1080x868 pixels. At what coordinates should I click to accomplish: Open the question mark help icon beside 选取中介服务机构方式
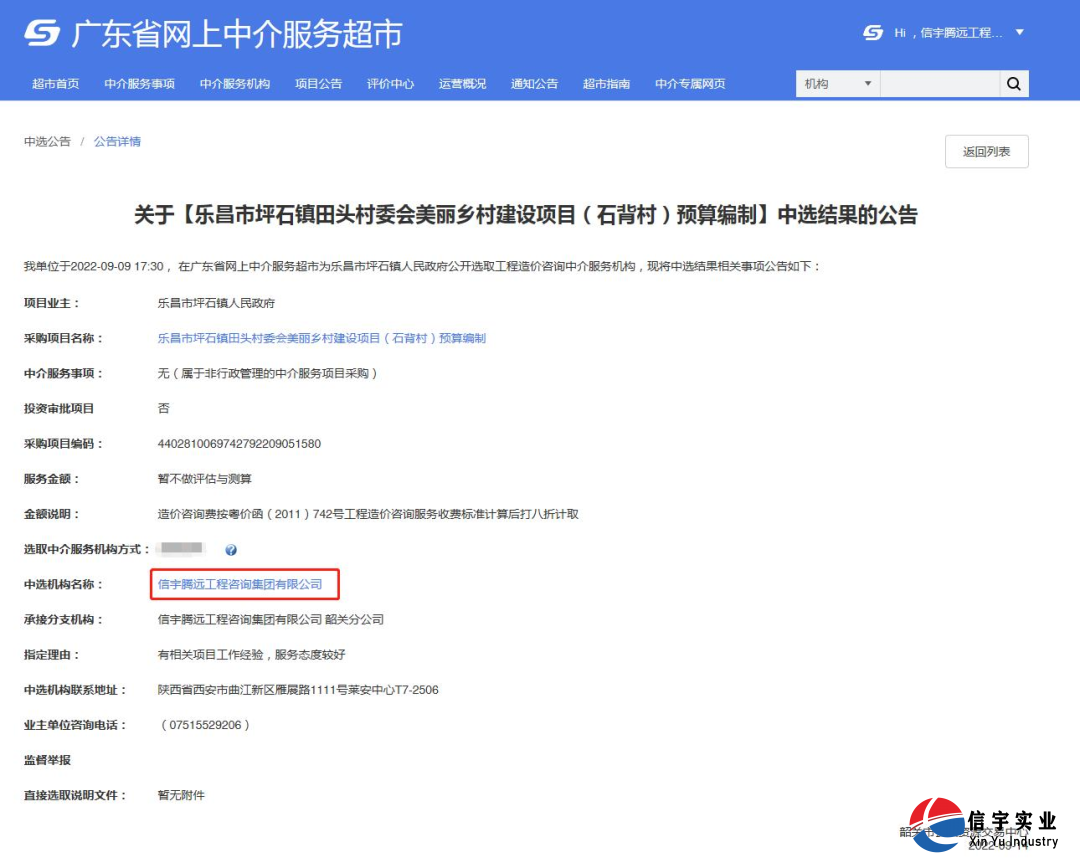230,549
